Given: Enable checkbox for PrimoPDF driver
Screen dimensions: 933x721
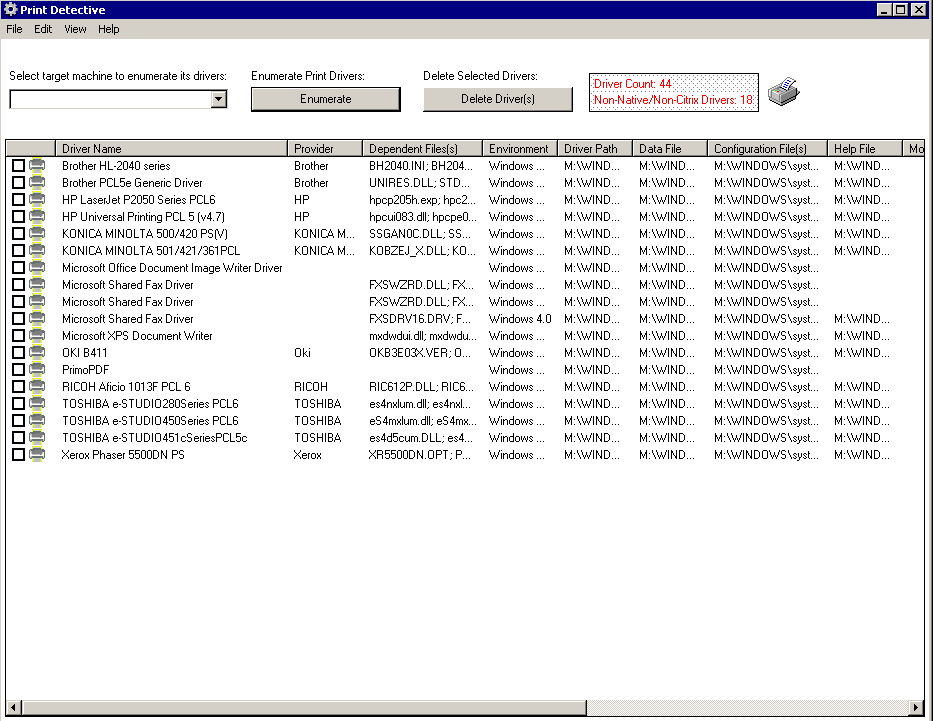Looking at the screenshot, I should (18, 369).
